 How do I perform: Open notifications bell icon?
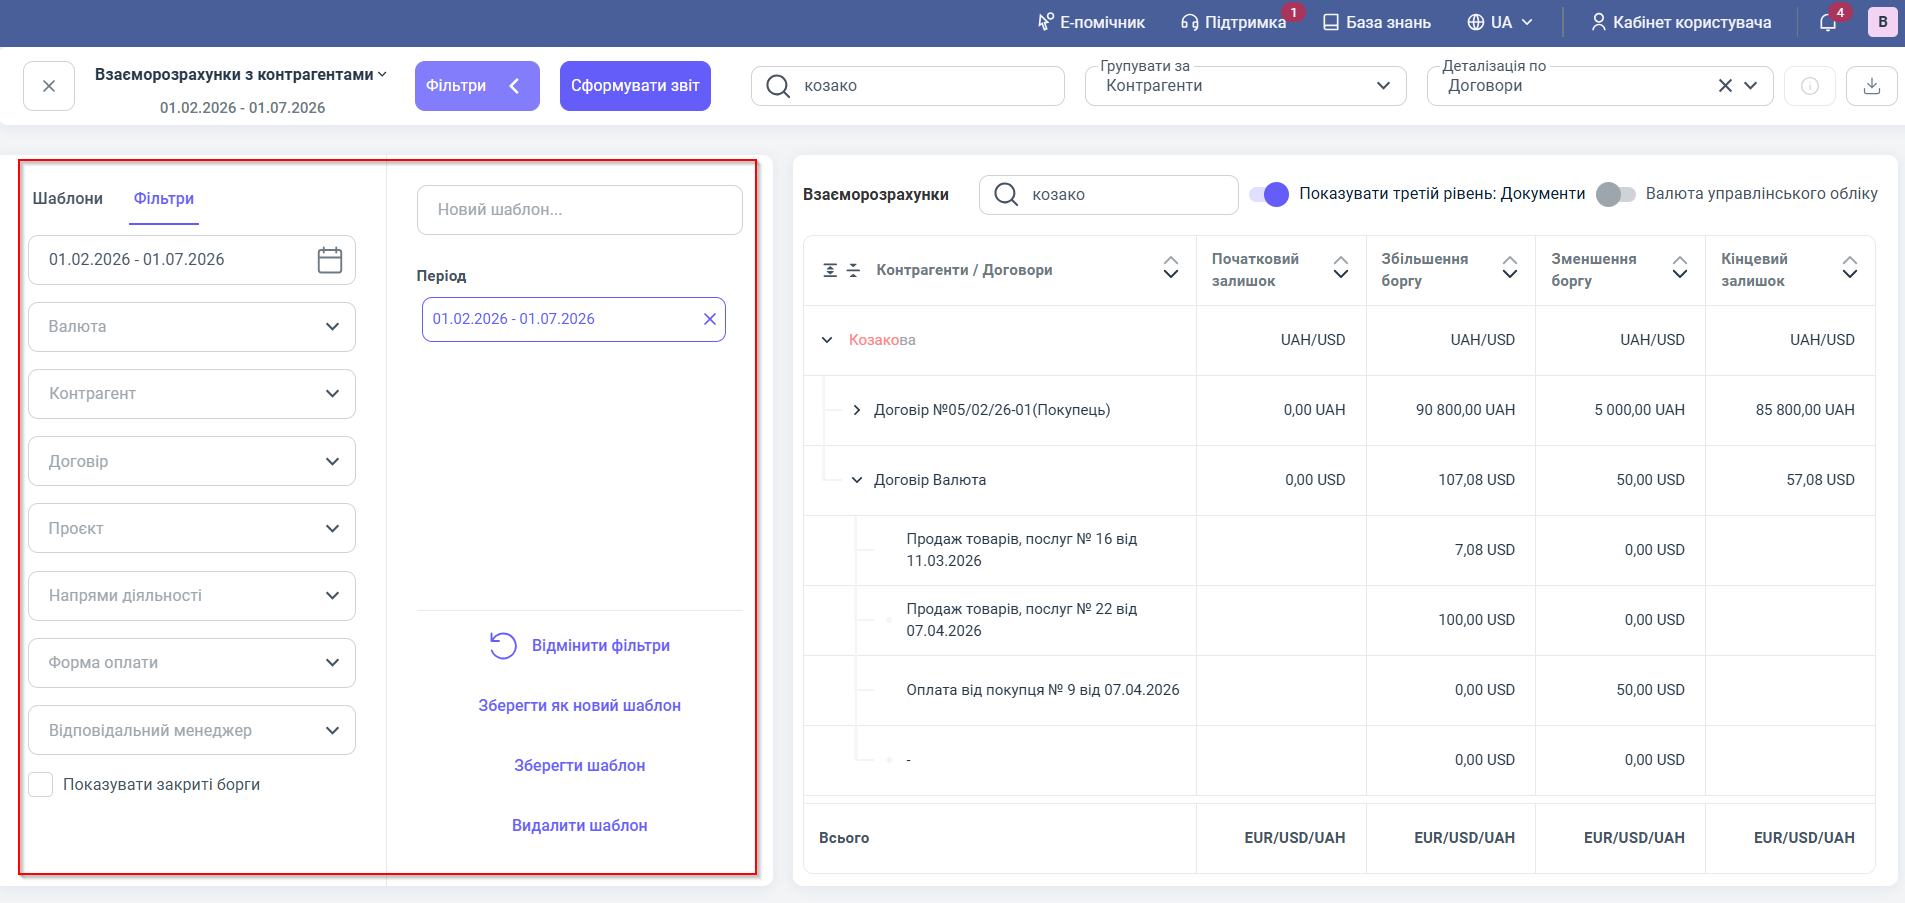[x=1828, y=22]
